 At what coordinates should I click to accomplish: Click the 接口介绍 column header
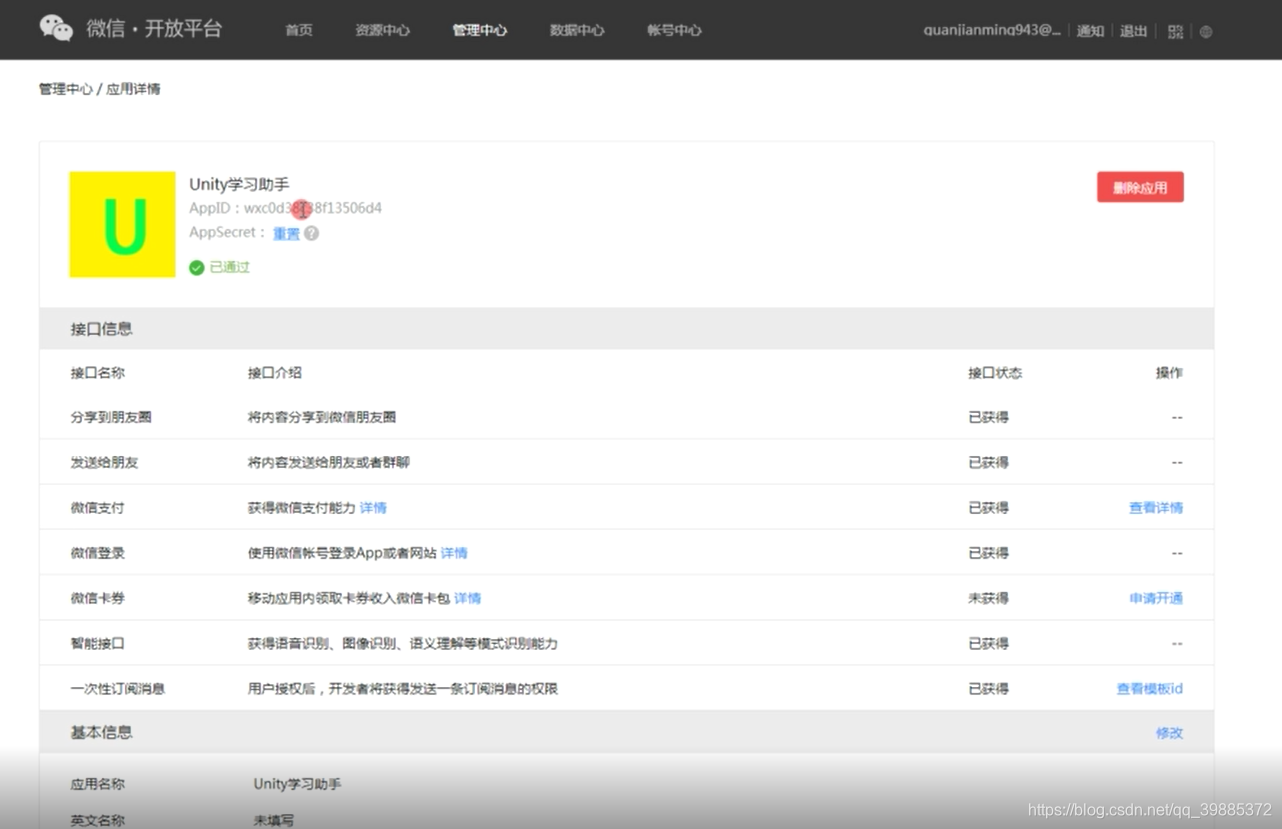click(x=274, y=373)
